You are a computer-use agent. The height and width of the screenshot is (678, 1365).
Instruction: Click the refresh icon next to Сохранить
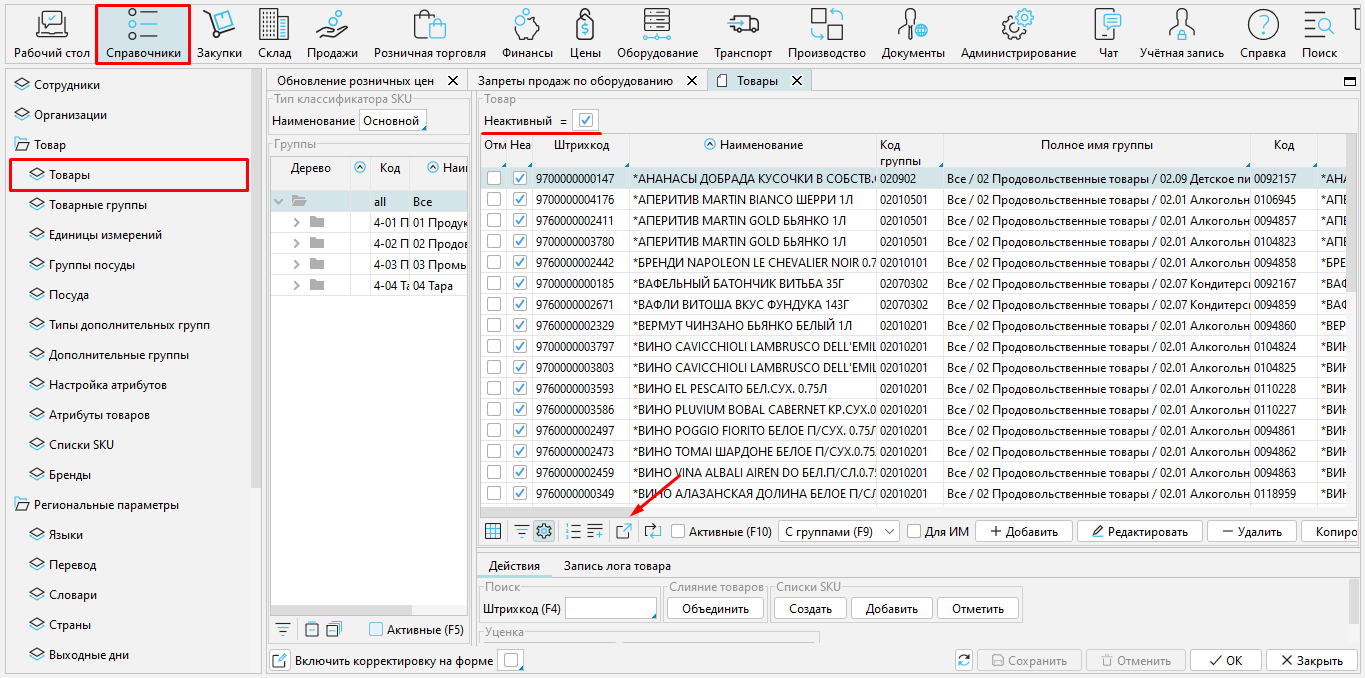click(964, 660)
